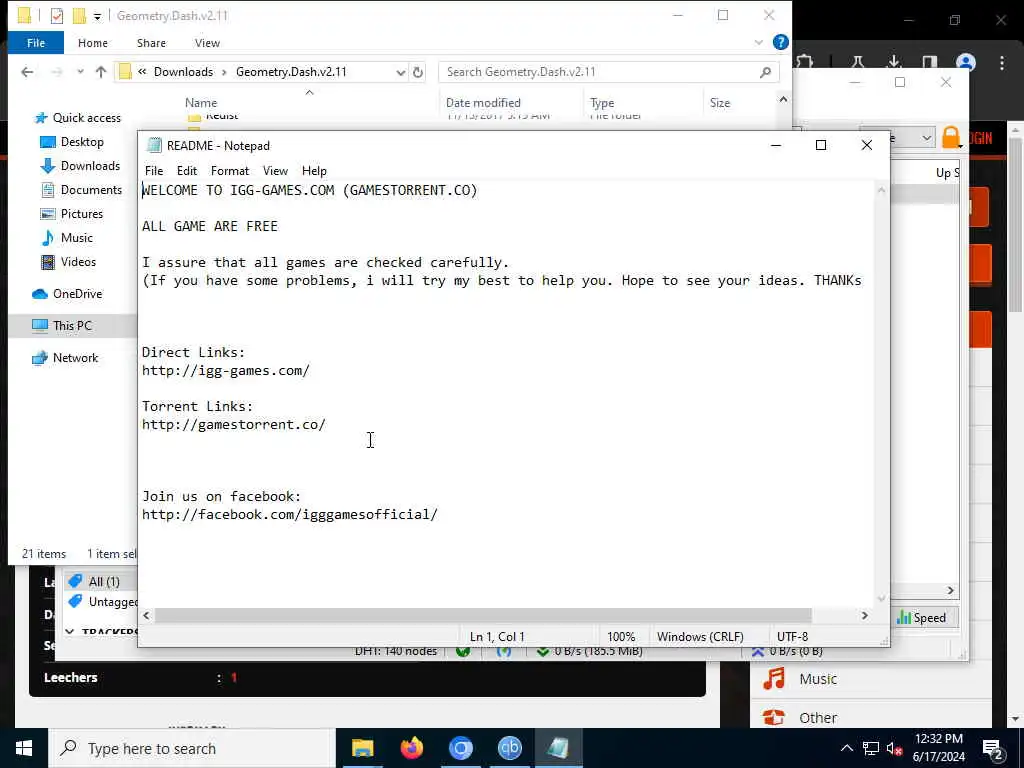Click the Properties checkmark icon in Explorer title bar
Image resolution: width=1024 pixels, height=768 pixels.
point(57,16)
